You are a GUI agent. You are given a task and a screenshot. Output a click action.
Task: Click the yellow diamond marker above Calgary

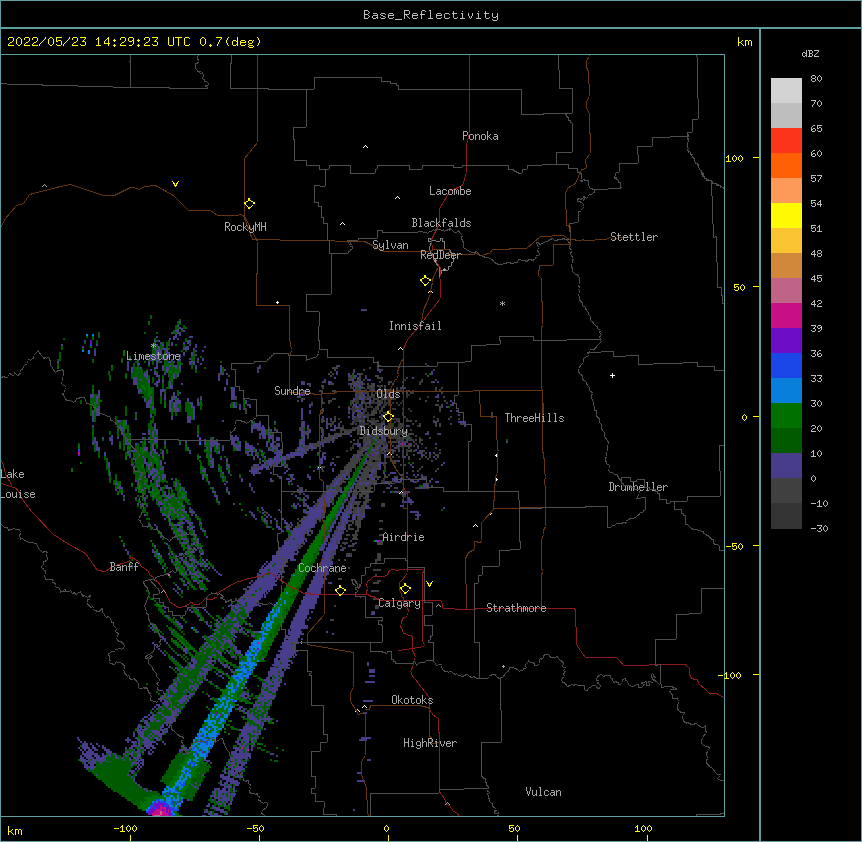tap(405, 589)
